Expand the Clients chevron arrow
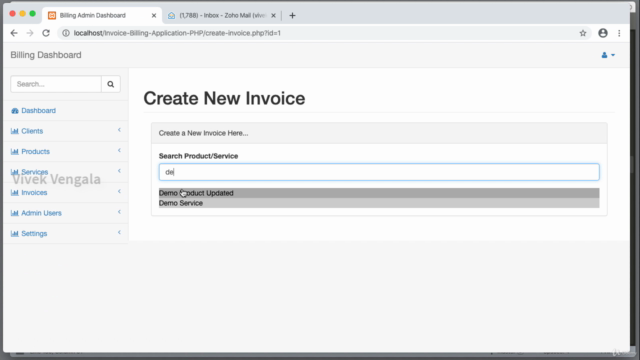 [119, 130]
